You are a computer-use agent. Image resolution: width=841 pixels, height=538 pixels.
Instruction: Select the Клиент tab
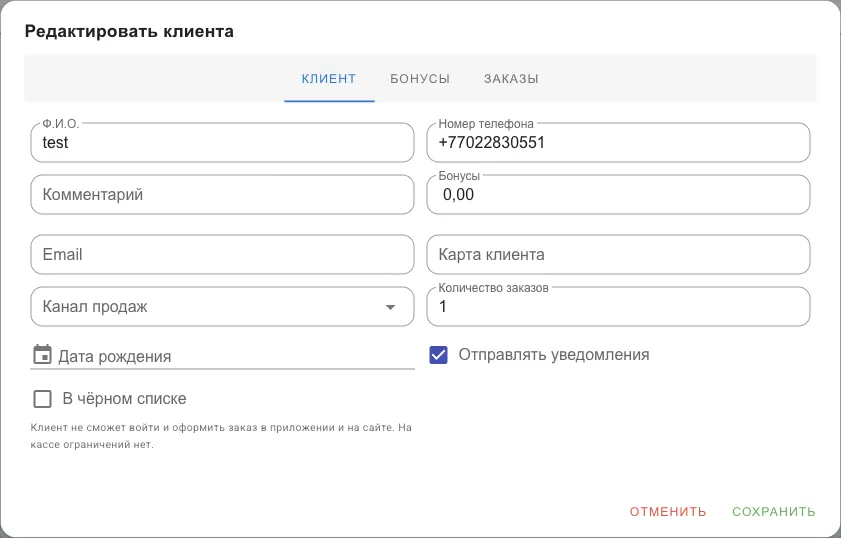[x=329, y=79]
